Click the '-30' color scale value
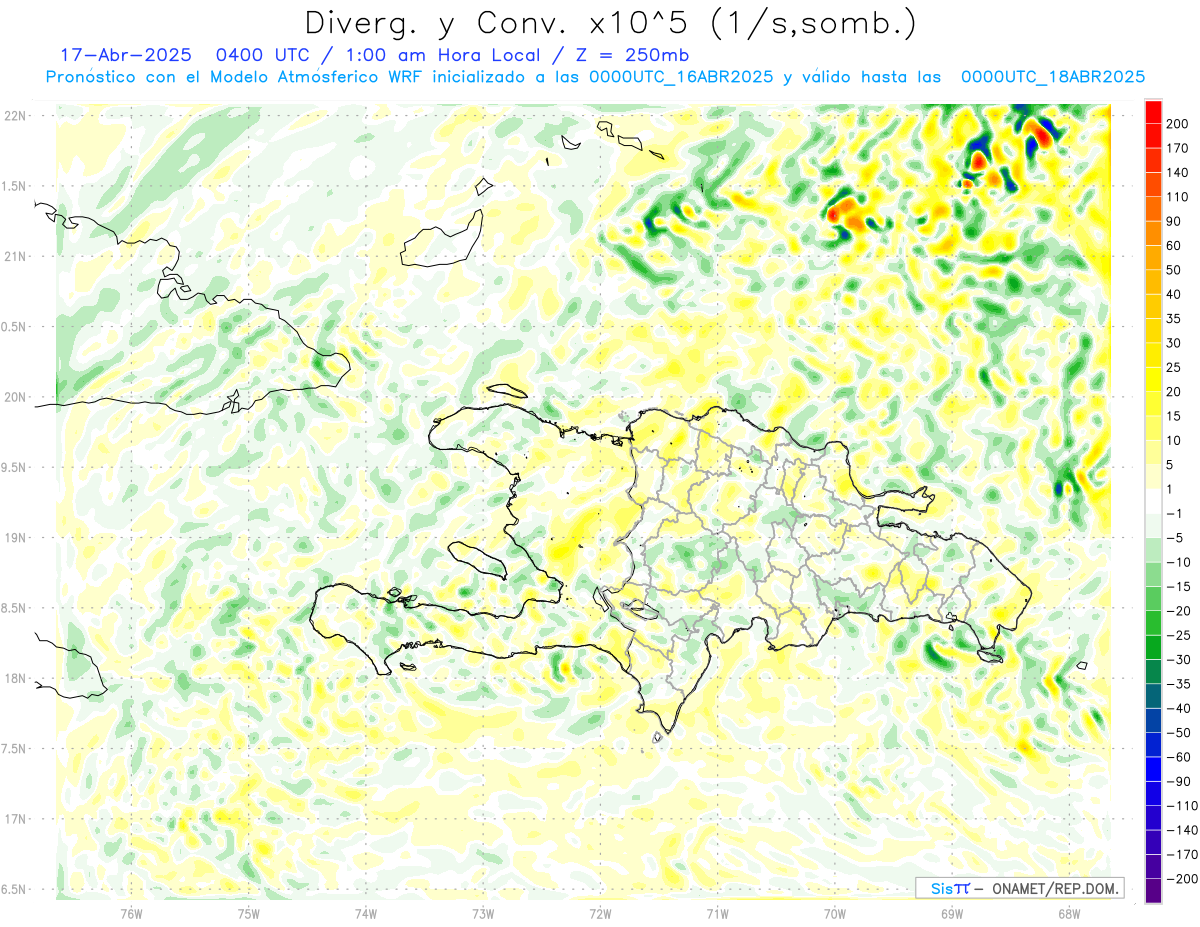Viewport: 1200px width, 927px height. [1178, 660]
